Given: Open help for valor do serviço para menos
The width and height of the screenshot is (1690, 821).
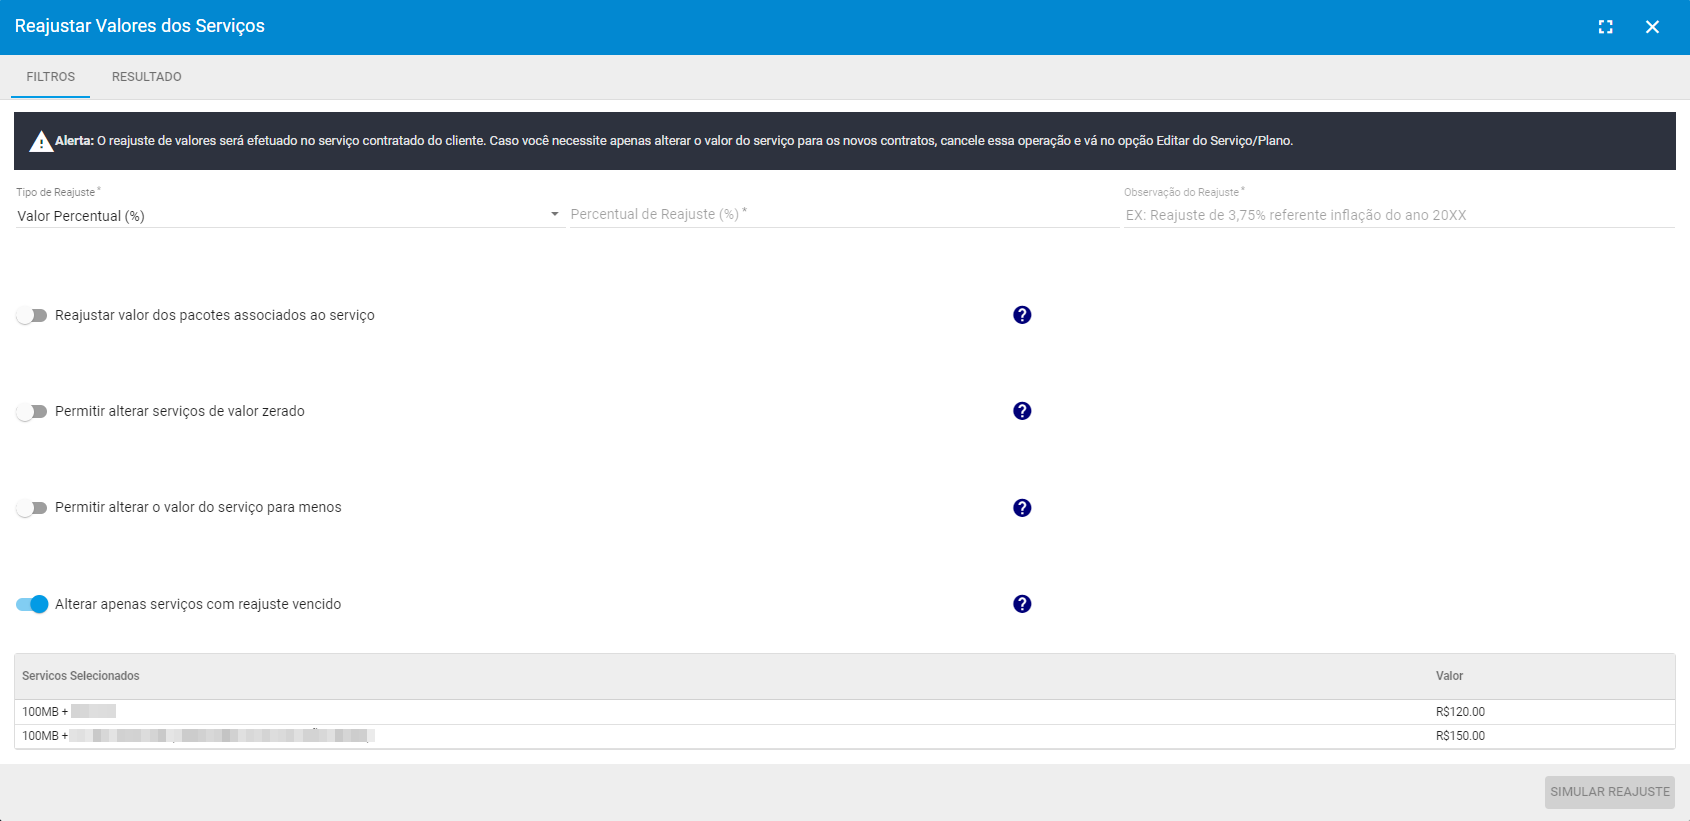Looking at the screenshot, I should [1022, 508].
